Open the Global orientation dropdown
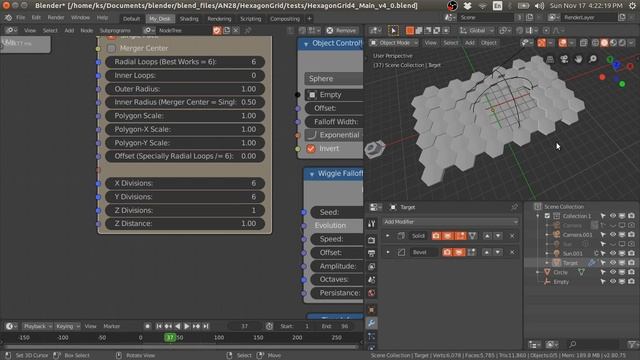Screen dimensions: 640x360 click(x=477, y=30)
